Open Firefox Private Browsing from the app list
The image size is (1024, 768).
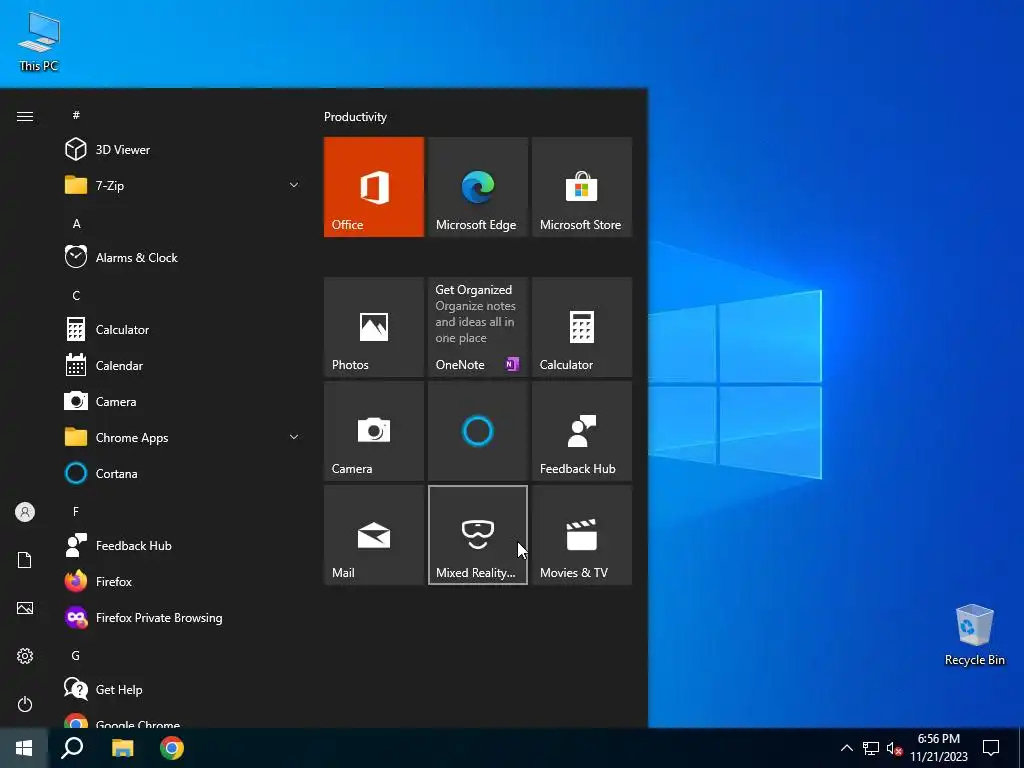(x=183, y=618)
